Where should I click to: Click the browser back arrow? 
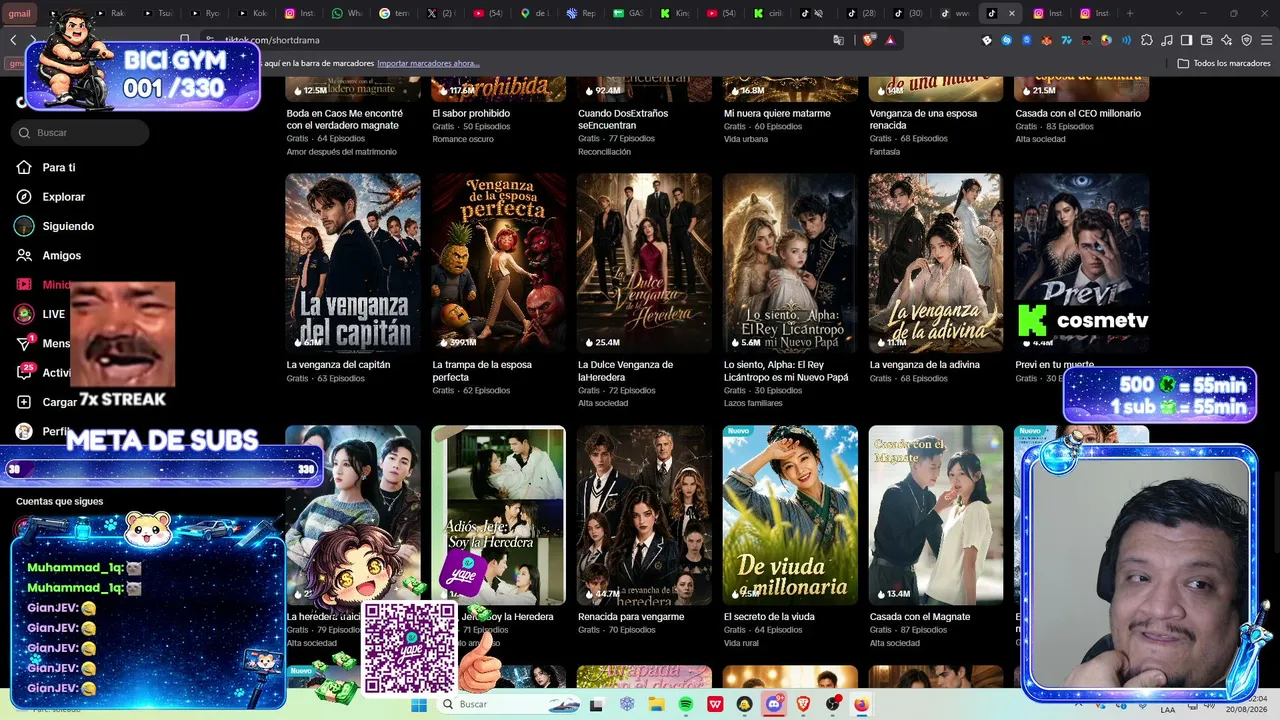(x=13, y=40)
